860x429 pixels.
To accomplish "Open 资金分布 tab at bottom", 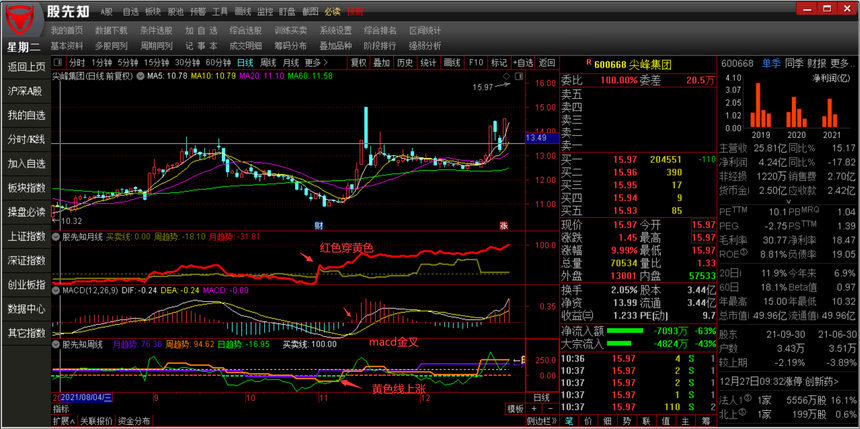I will (133, 421).
